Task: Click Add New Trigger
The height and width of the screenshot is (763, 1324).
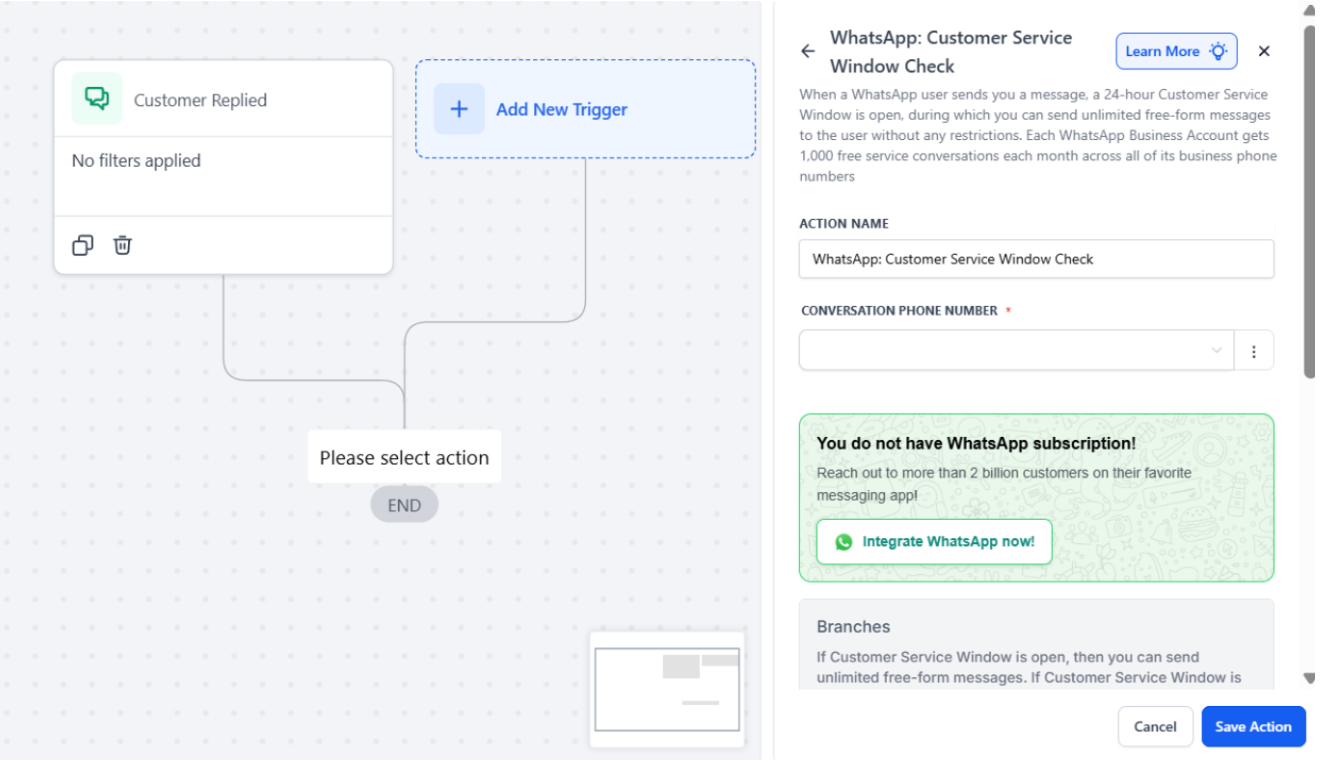Action: click(x=585, y=109)
